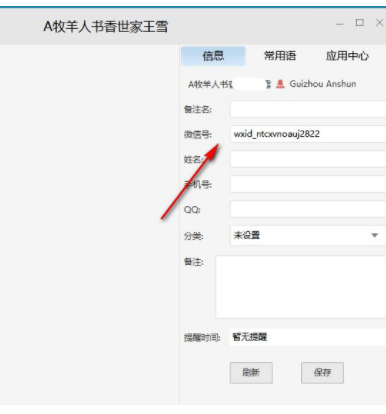Click the 分类 label
Screen dimensions: 386x414
tap(193, 236)
